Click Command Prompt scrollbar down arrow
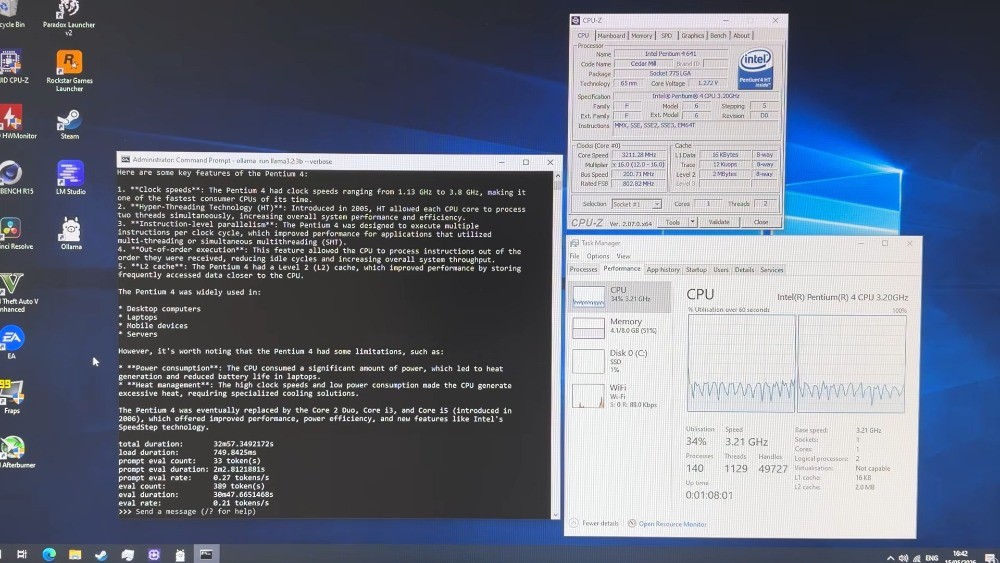 click(555, 514)
